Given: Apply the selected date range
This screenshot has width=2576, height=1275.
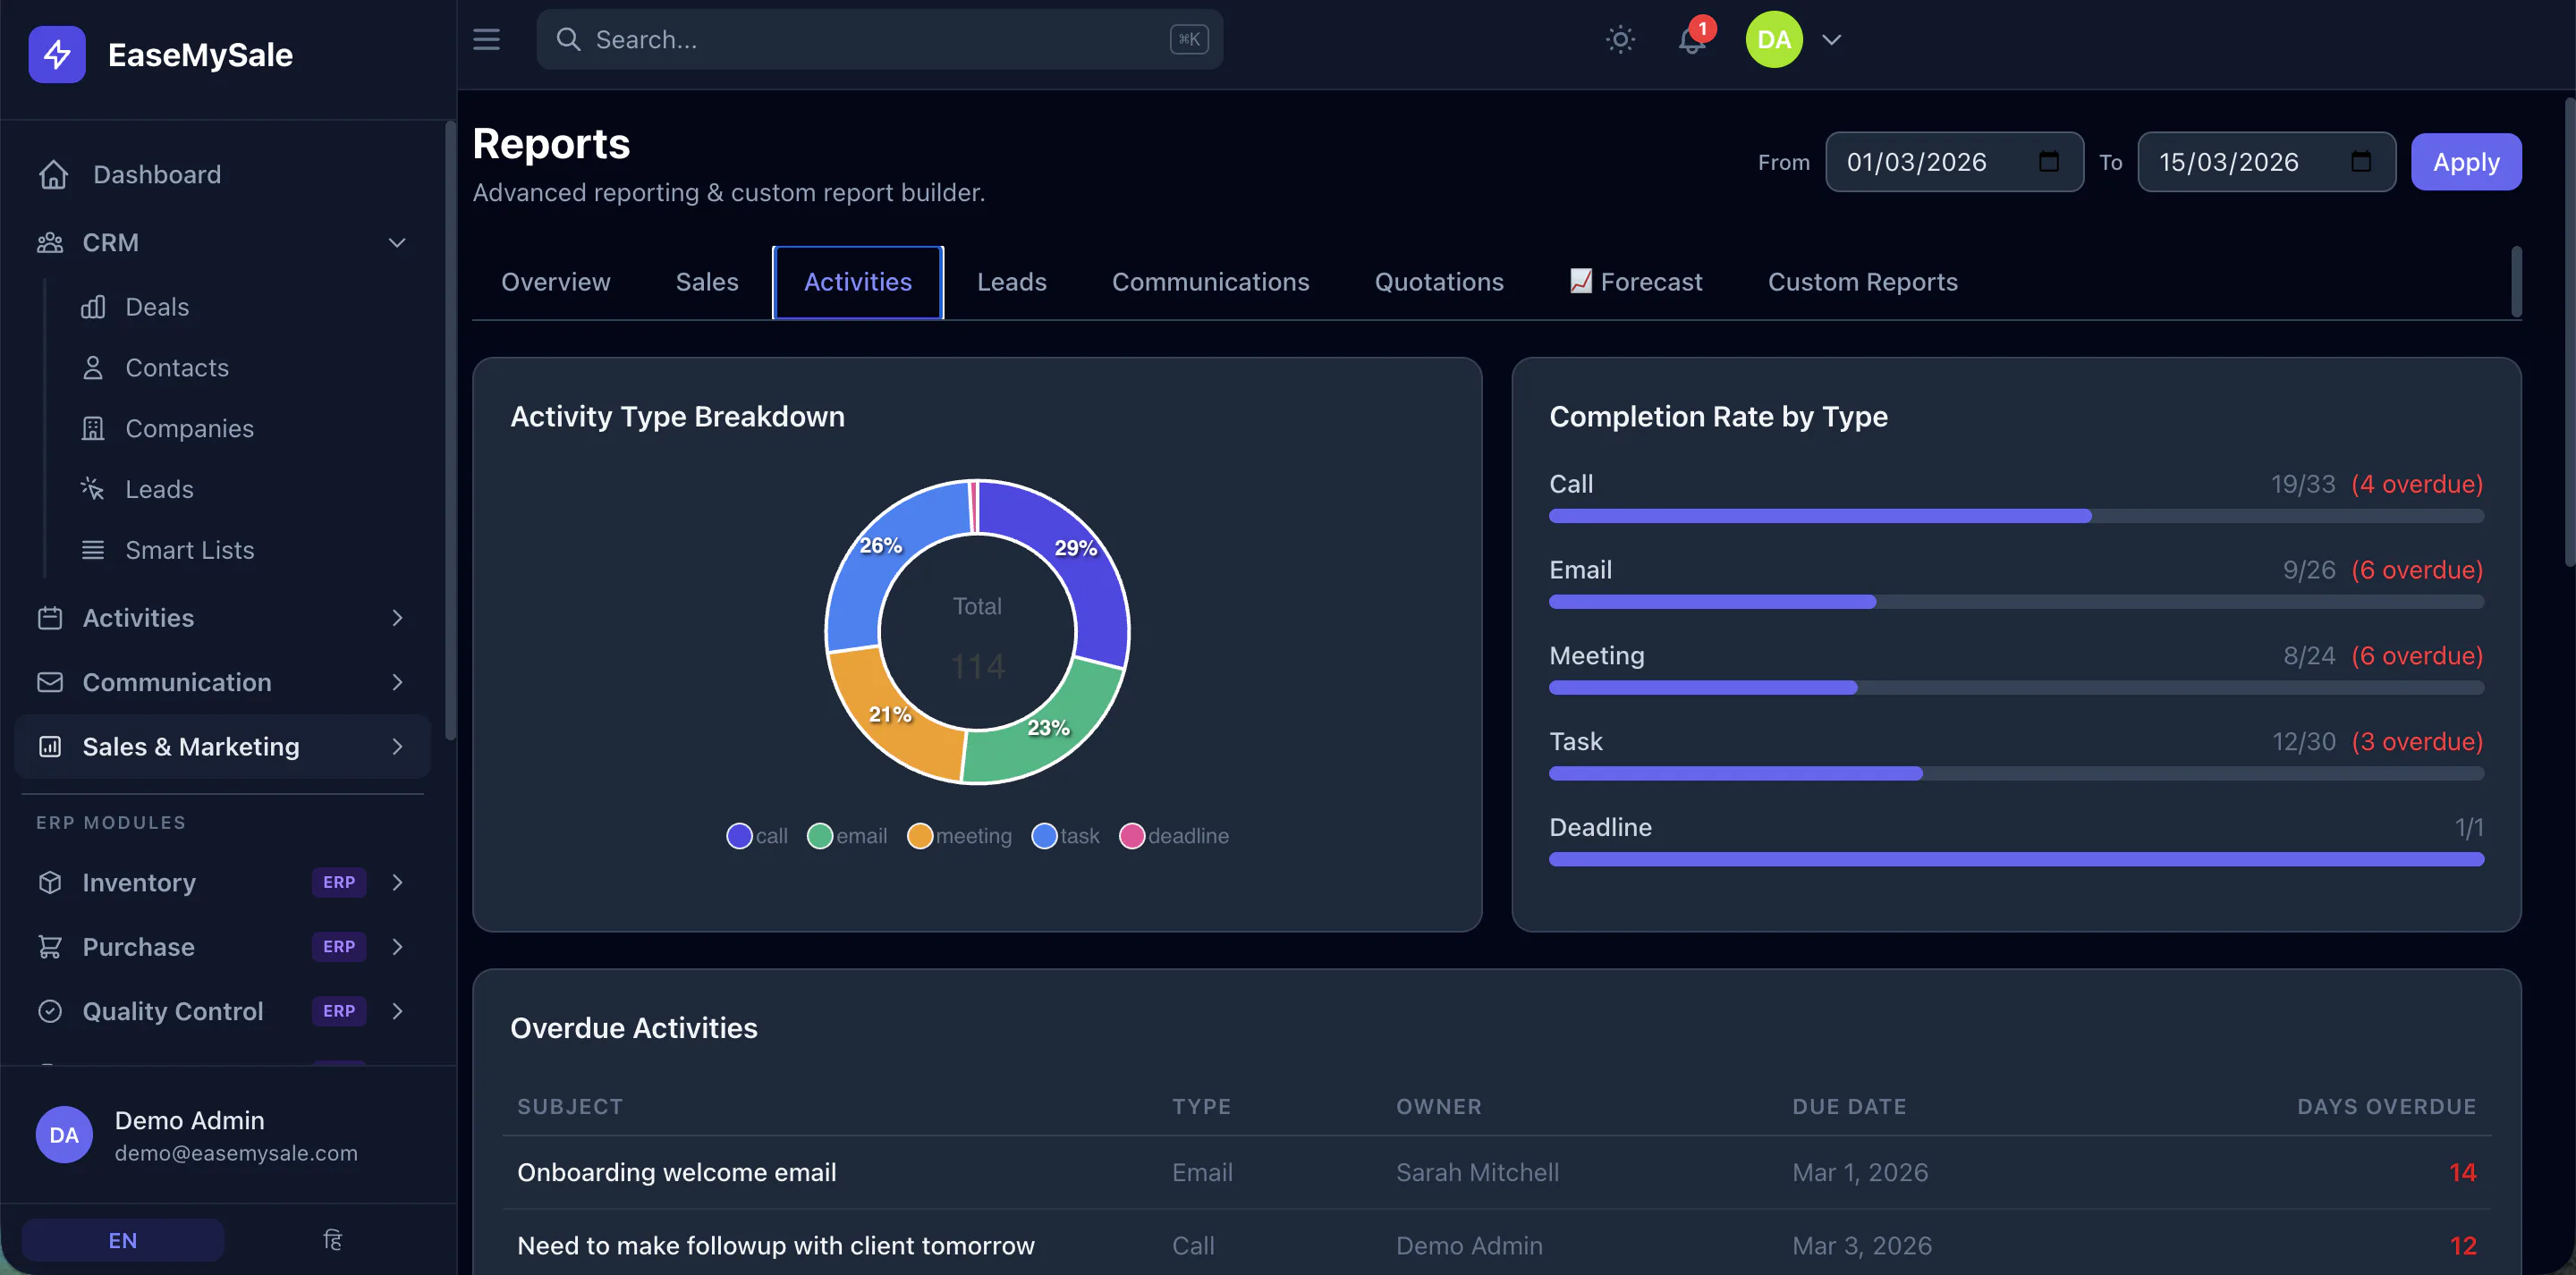Looking at the screenshot, I should click(2465, 162).
